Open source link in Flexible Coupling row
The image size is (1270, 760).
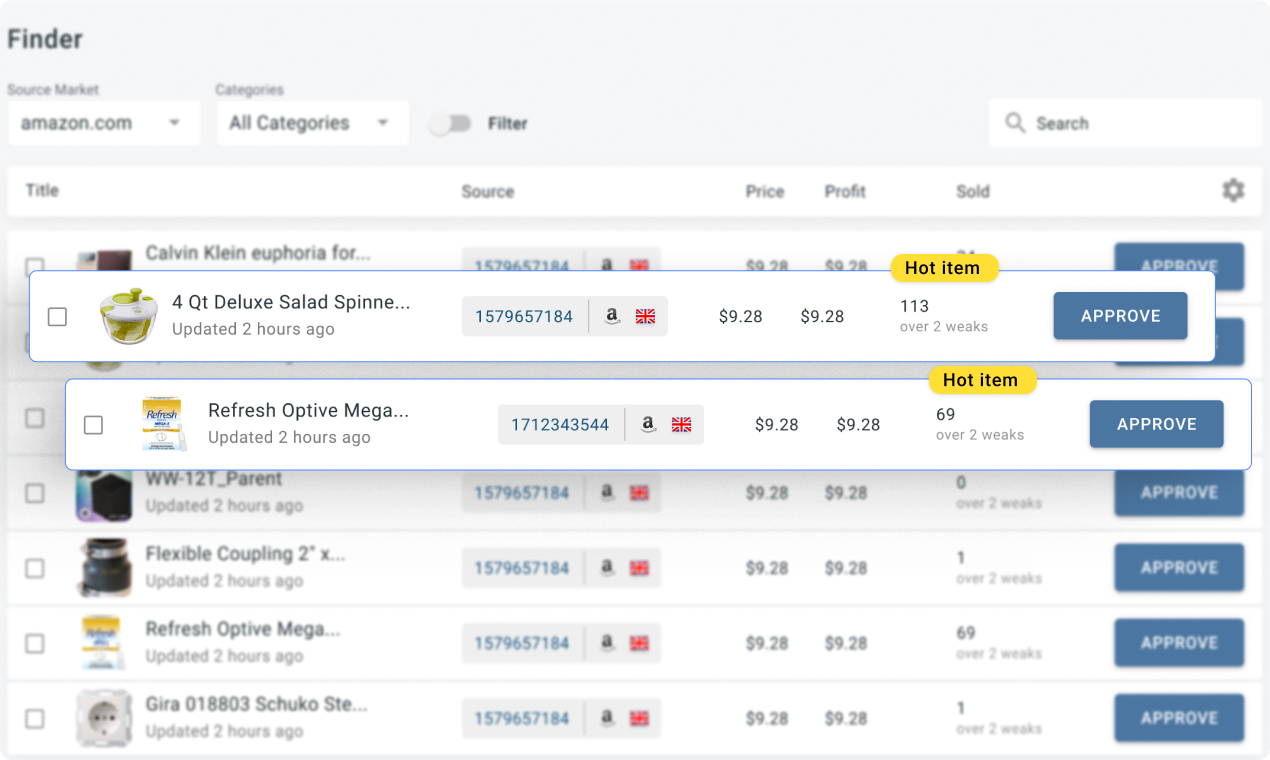tap(522, 567)
